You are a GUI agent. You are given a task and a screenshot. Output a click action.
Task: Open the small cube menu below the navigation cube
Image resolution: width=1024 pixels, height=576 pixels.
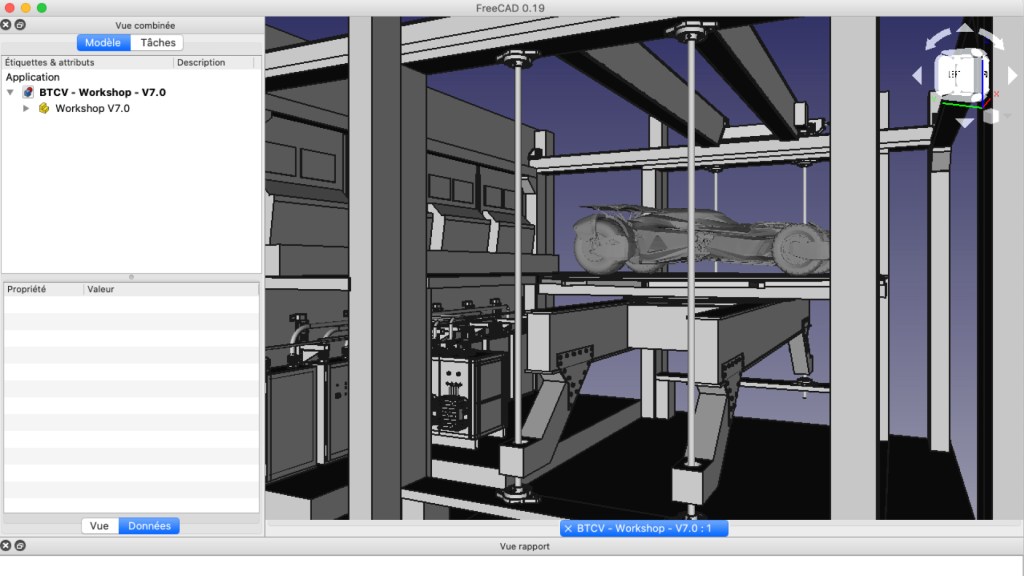(x=991, y=116)
